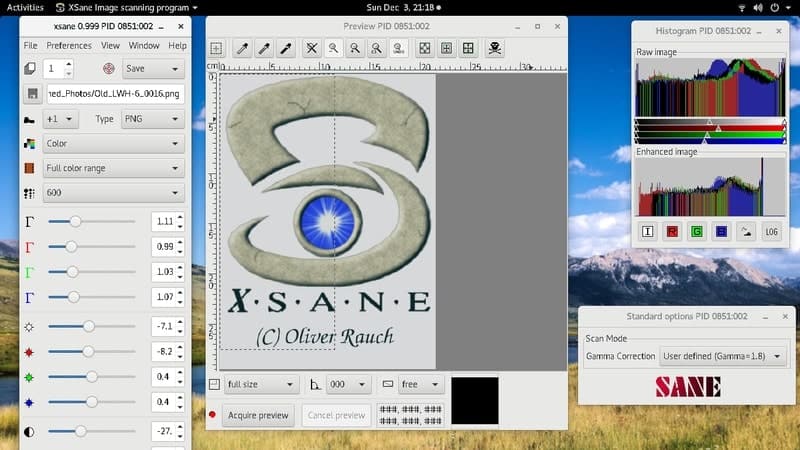Open the File menu in xsane
The height and width of the screenshot is (450, 800).
click(x=31, y=45)
